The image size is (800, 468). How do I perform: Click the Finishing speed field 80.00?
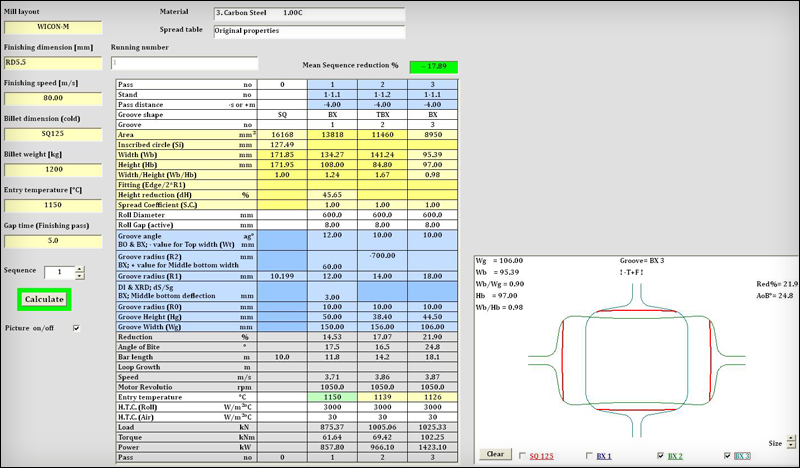(53, 98)
